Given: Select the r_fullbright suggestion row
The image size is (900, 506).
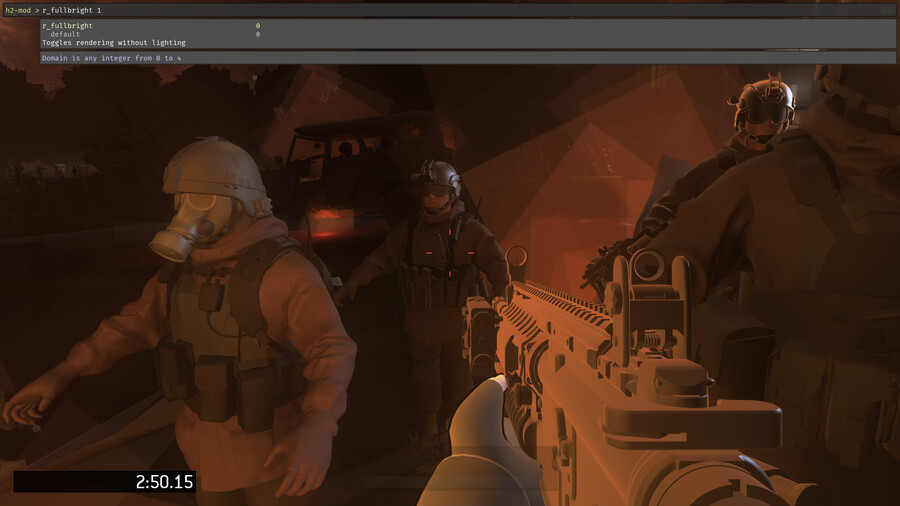Looking at the screenshot, I should [x=468, y=25].
